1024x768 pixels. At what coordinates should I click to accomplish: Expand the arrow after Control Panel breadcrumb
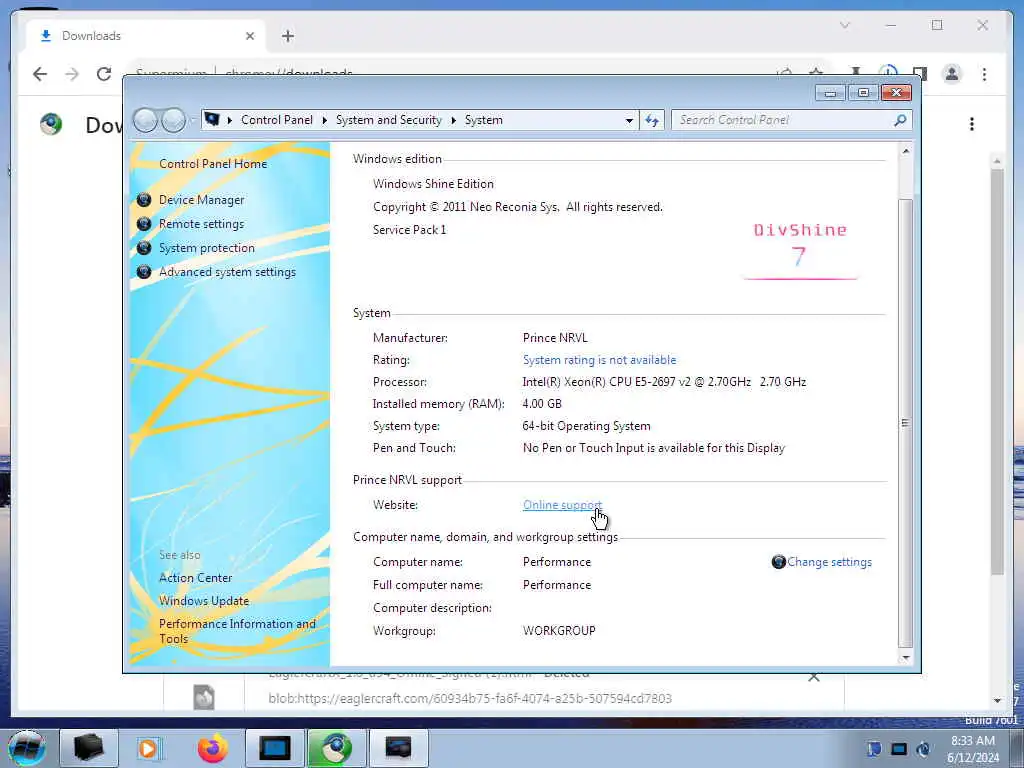point(325,120)
